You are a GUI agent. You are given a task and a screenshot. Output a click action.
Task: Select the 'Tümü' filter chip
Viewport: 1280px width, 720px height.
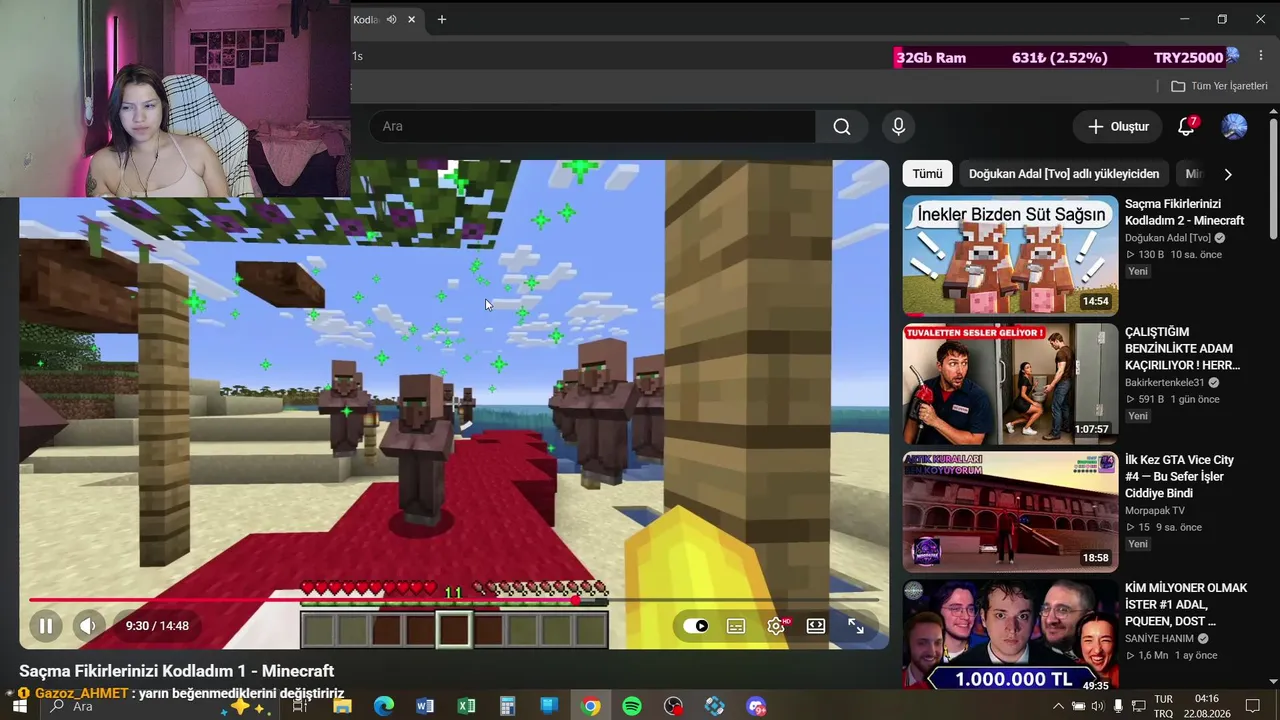(927, 174)
